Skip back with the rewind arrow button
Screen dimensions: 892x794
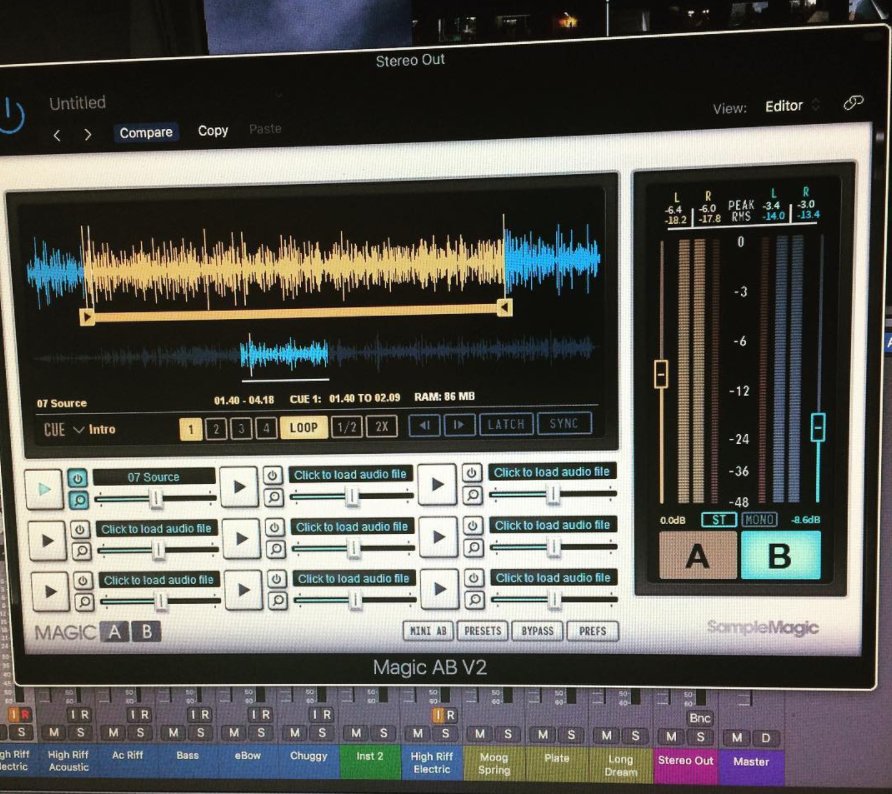click(424, 425)
